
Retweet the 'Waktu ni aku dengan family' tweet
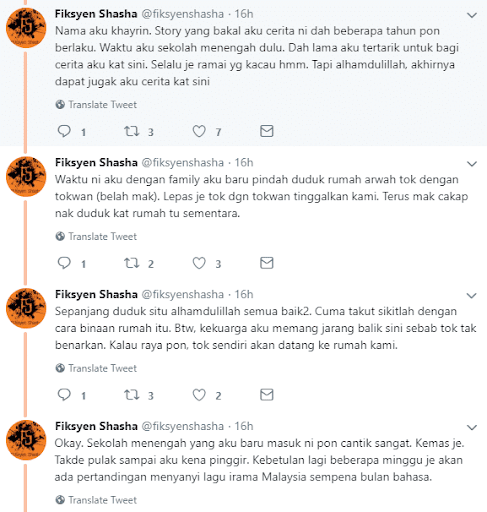(132, 263)
